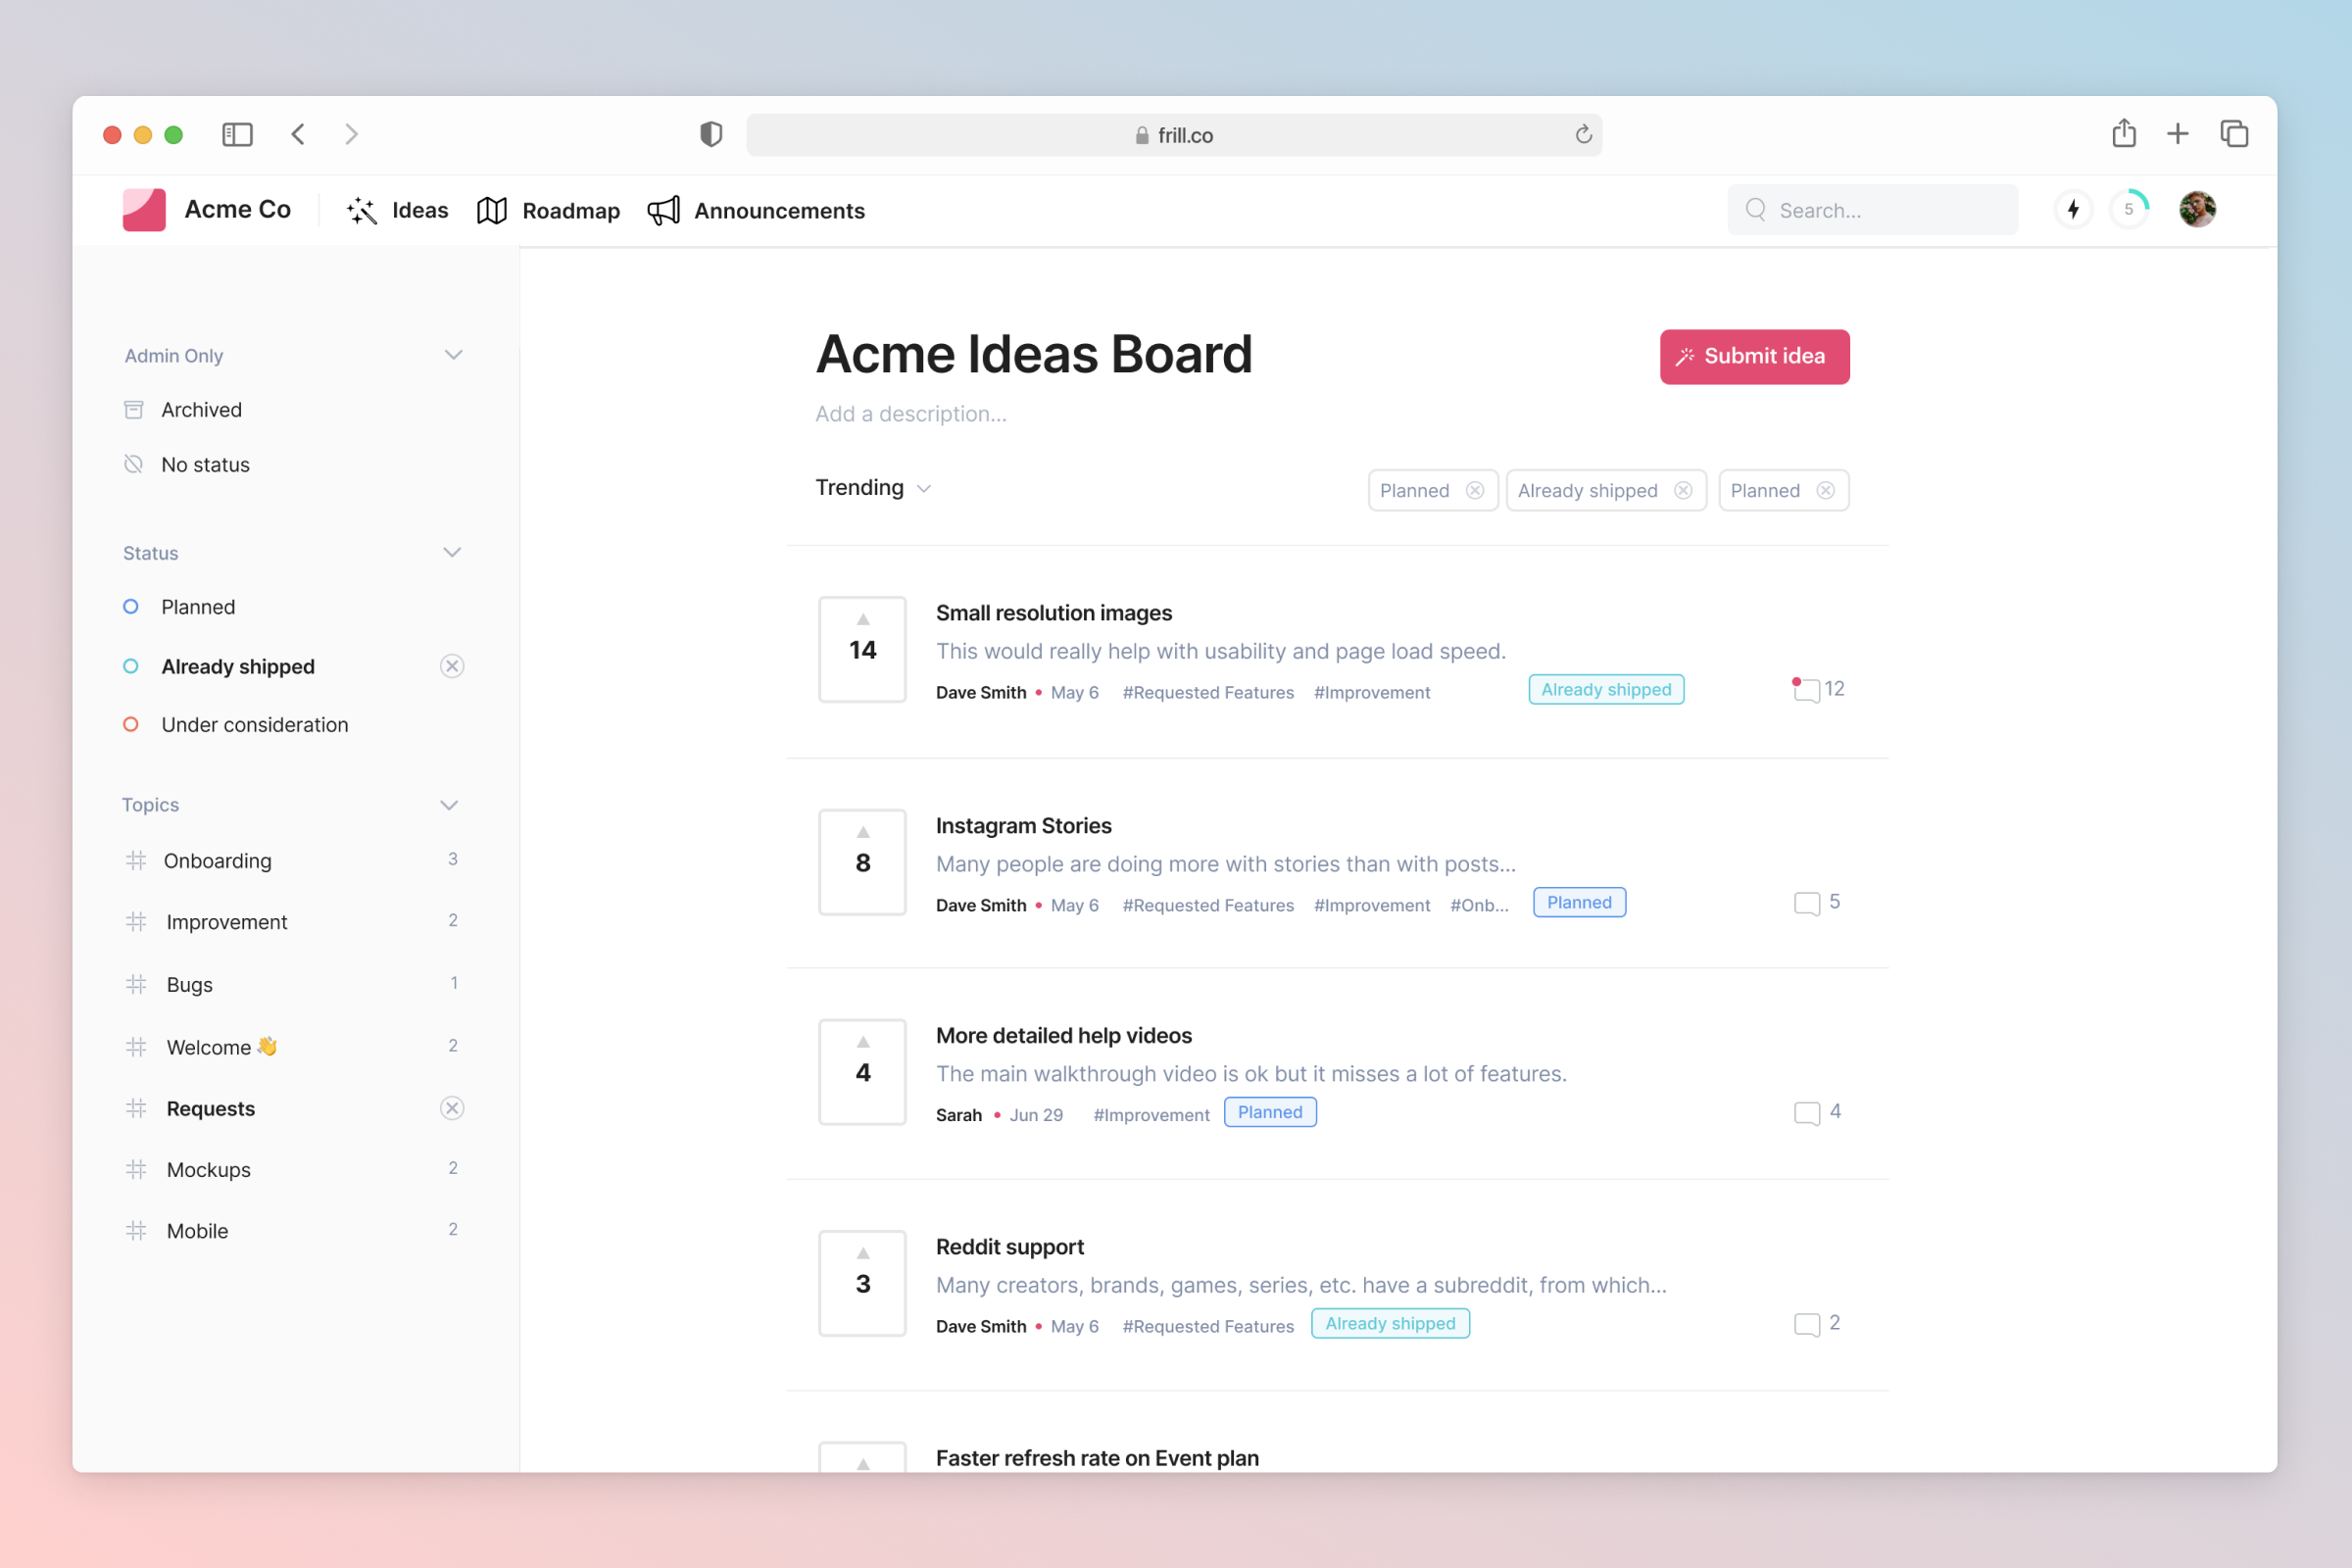This screenshot has height=1568, width=2352.
Task: Open comments on More detailed help videos
Action: [1817, 1112]
